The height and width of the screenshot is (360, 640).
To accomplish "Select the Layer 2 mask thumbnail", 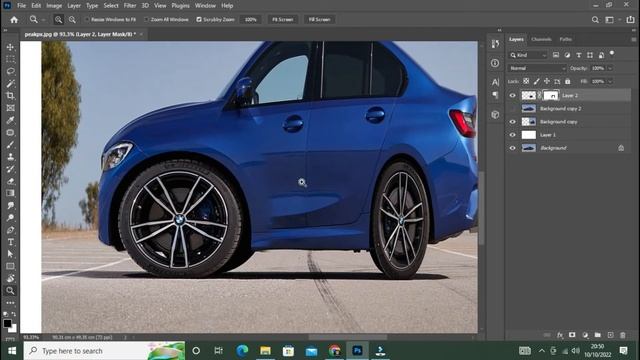I will 551,96.
